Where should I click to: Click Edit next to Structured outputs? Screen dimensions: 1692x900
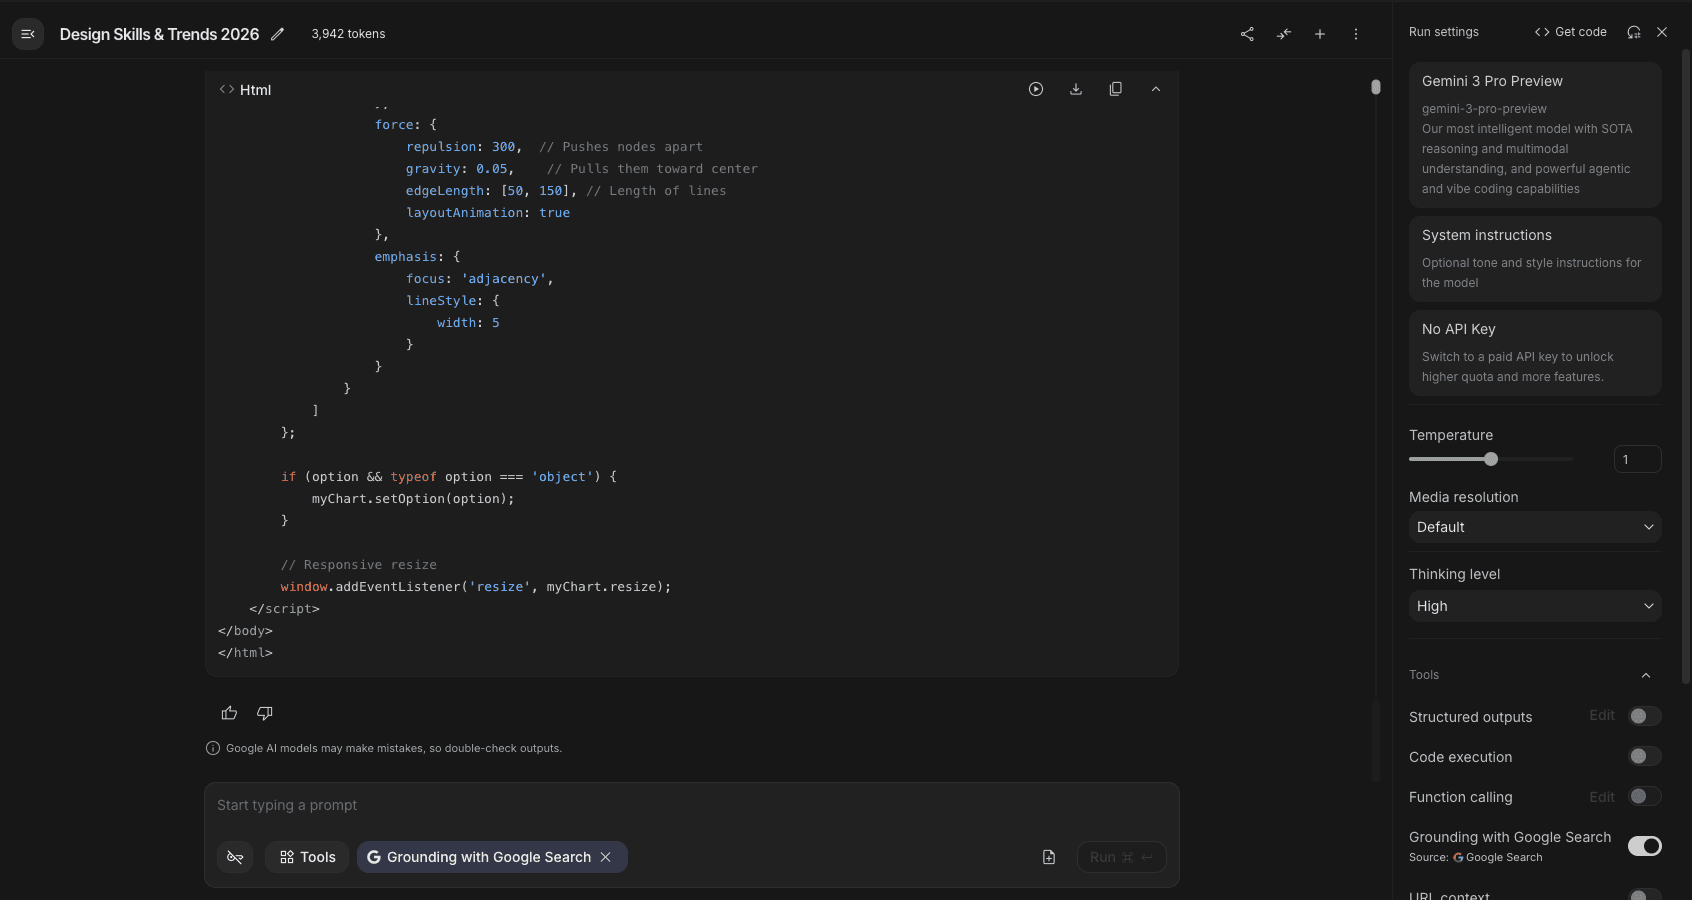pyautogui.click(x=1602, y=715)
